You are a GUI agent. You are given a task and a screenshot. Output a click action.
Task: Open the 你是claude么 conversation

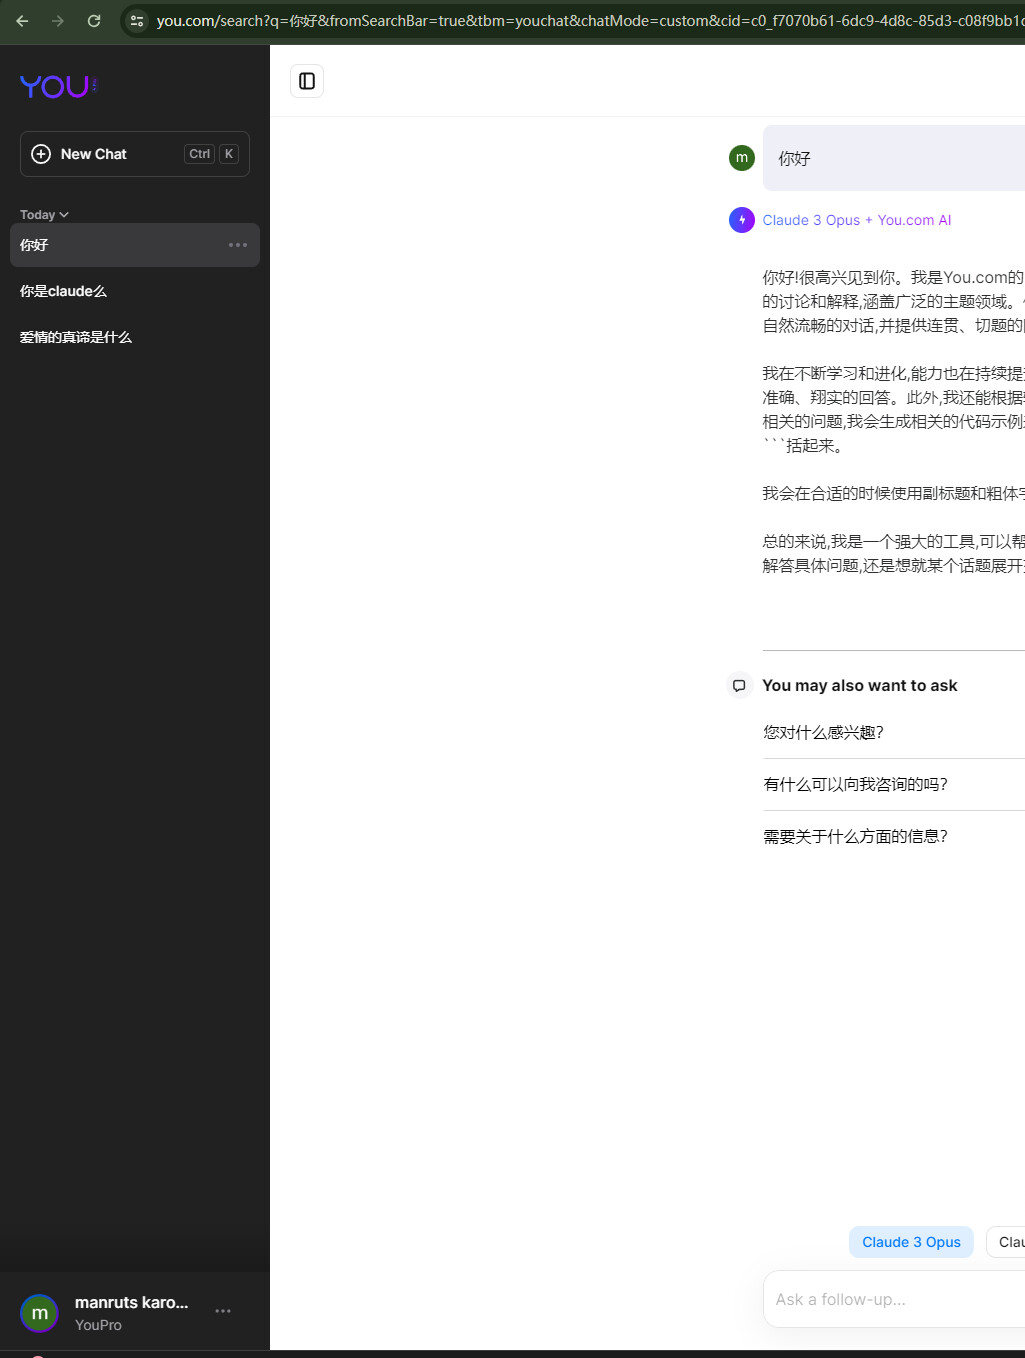point(63,291)
